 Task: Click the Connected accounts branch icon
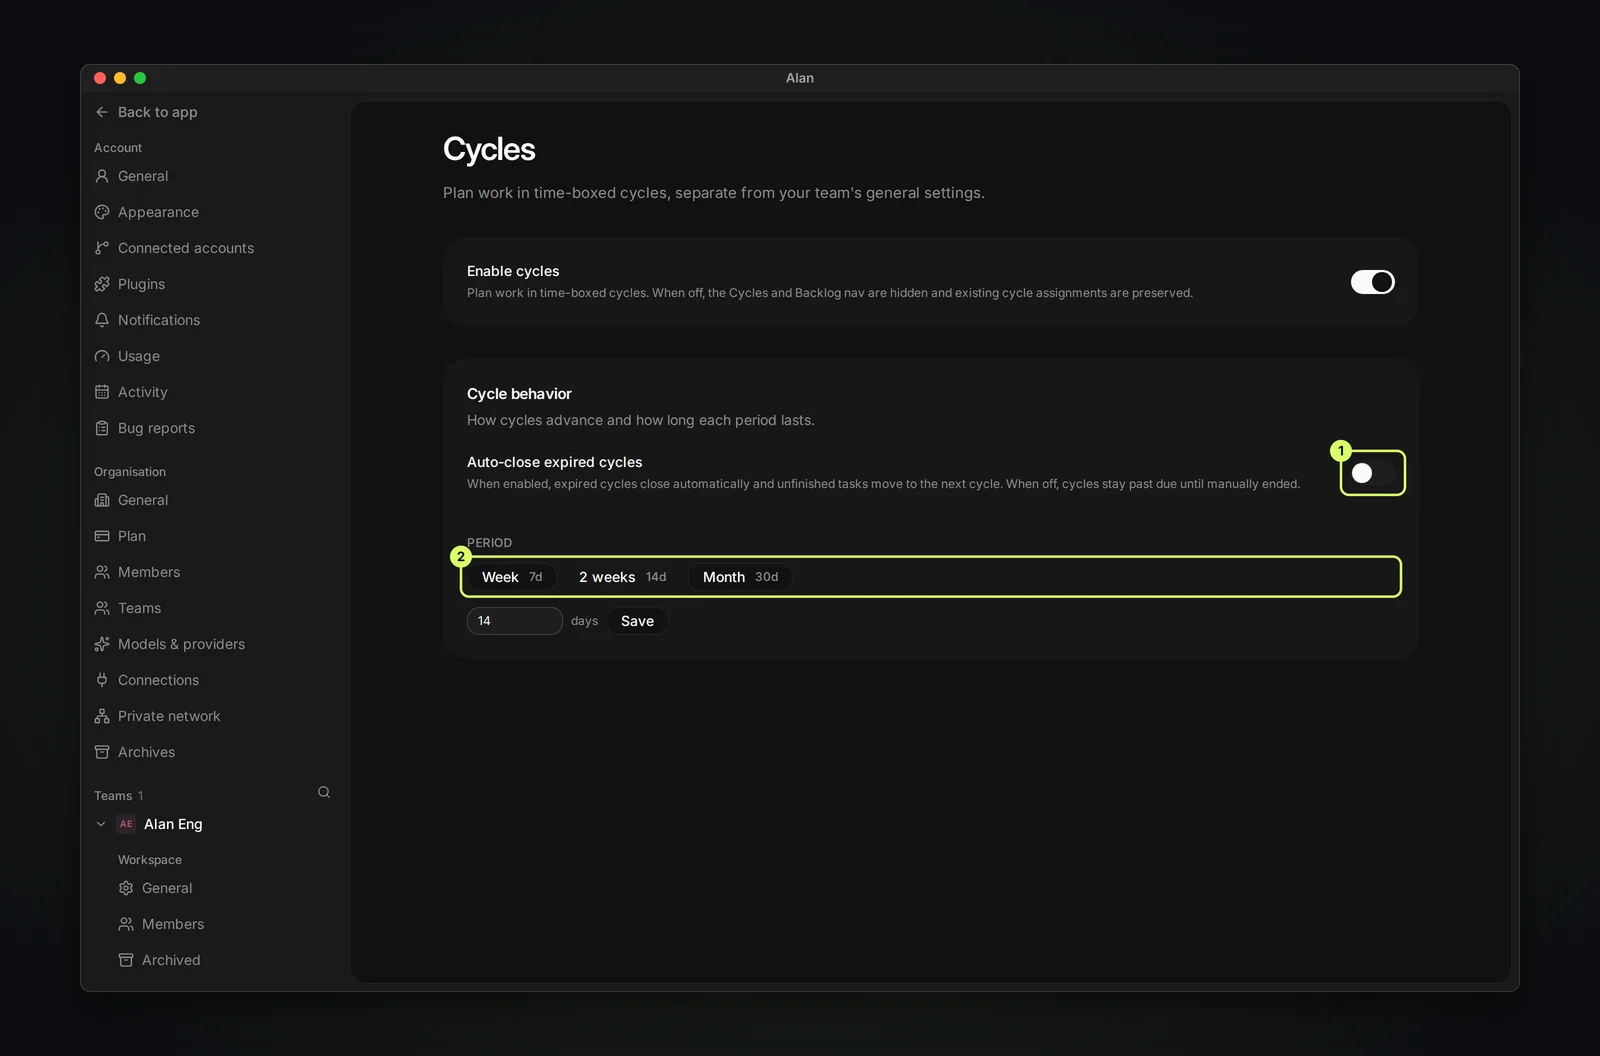point(102,248)
